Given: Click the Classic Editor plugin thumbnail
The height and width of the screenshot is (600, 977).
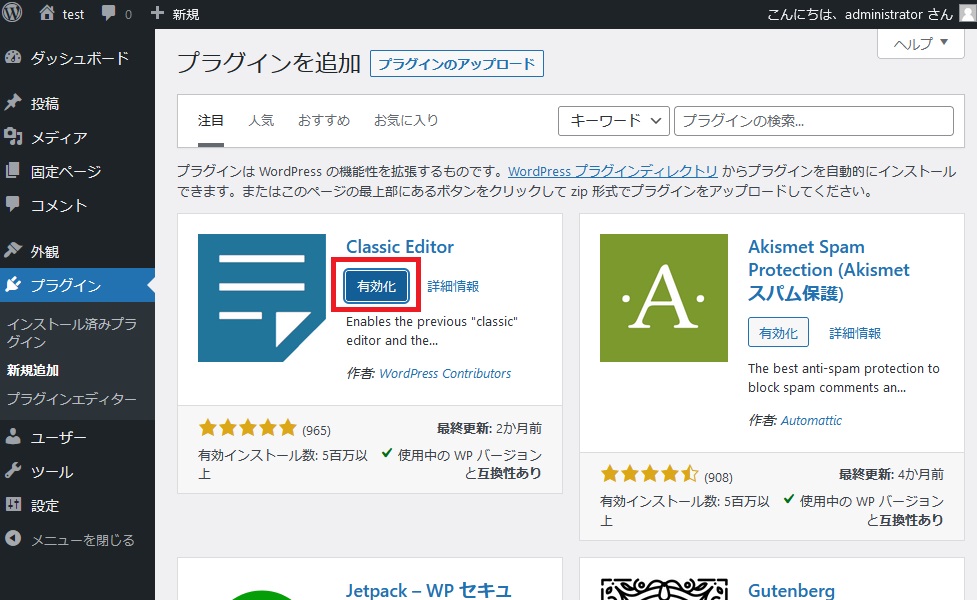Looking at the screenshot, I should point(262,298).
